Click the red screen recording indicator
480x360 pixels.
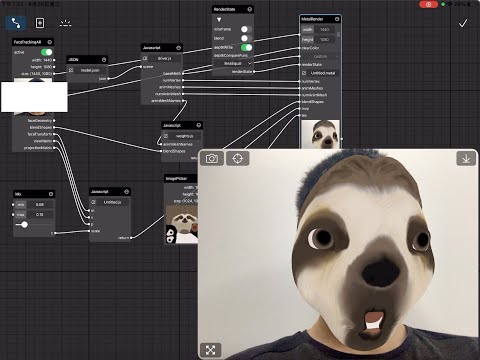tap(428, 4)
